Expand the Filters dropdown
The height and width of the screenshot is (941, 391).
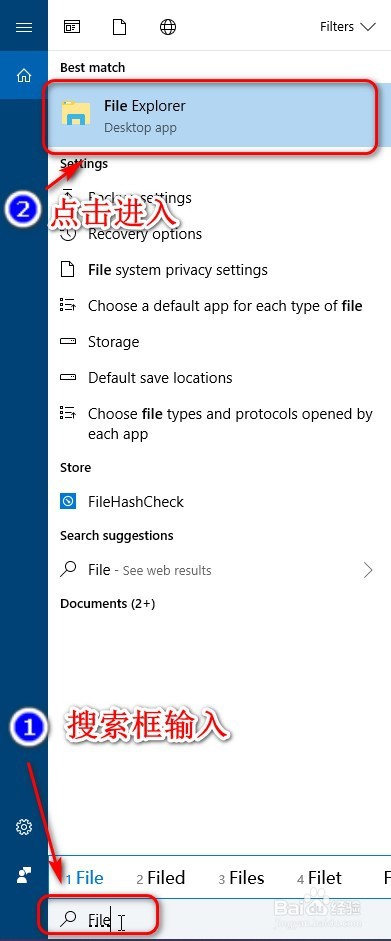347,27
